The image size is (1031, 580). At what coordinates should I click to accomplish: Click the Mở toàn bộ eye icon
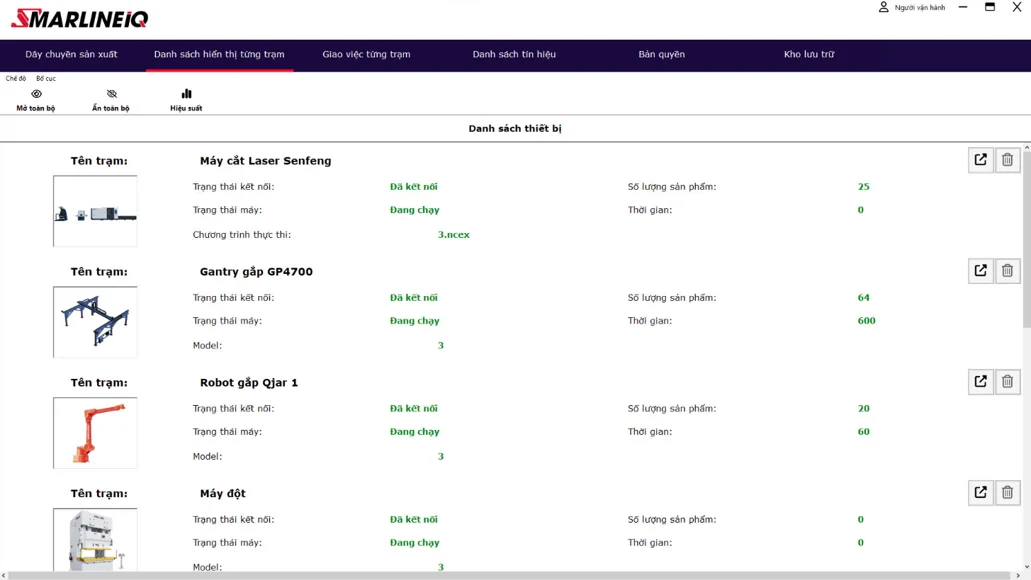pos(36,94)
